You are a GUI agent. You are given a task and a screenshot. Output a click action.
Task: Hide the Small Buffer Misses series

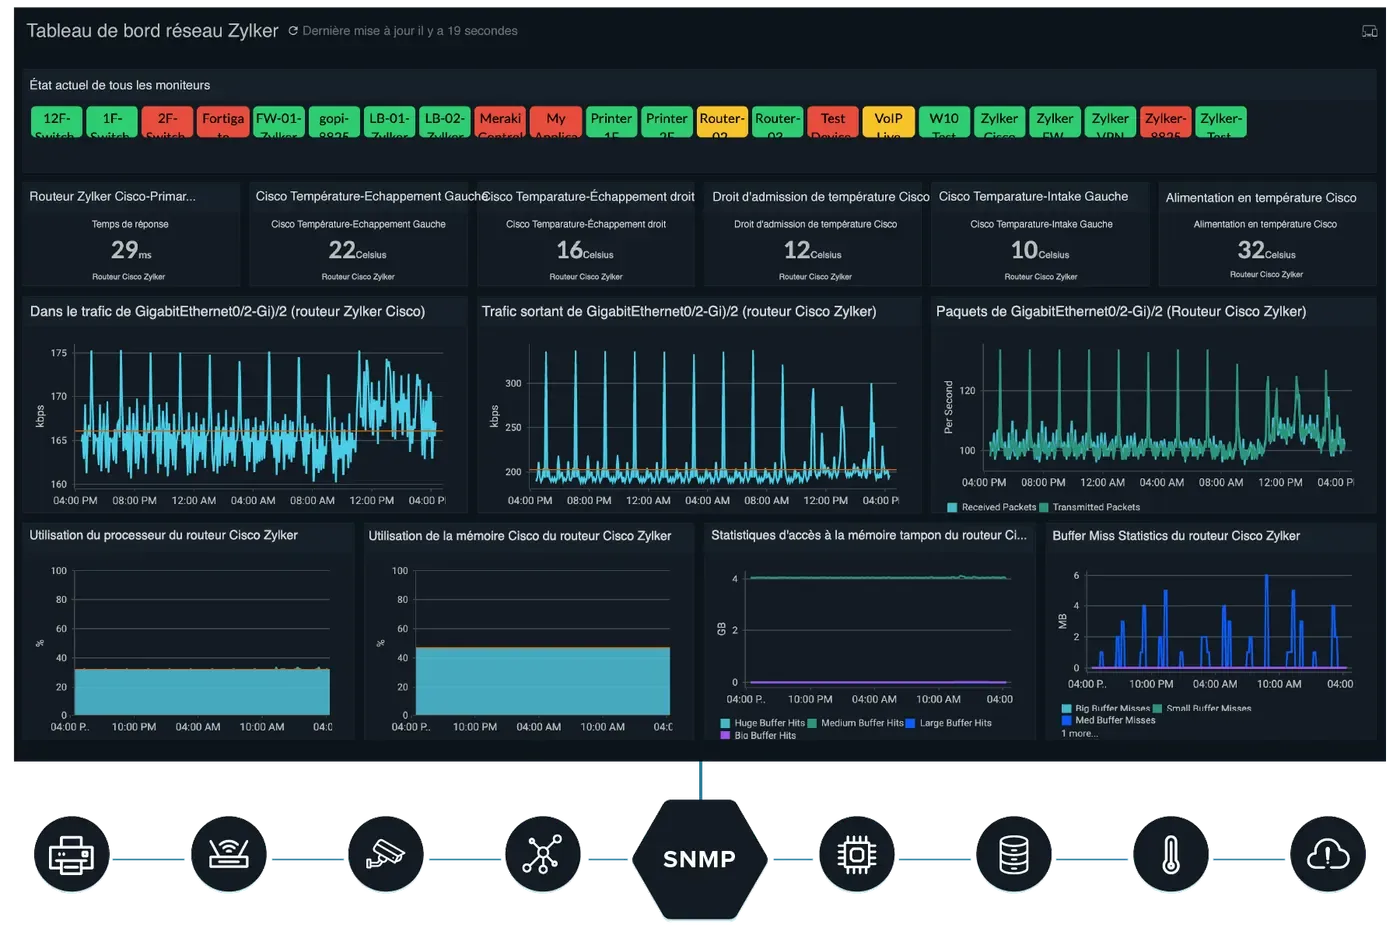coord(1203,708)
